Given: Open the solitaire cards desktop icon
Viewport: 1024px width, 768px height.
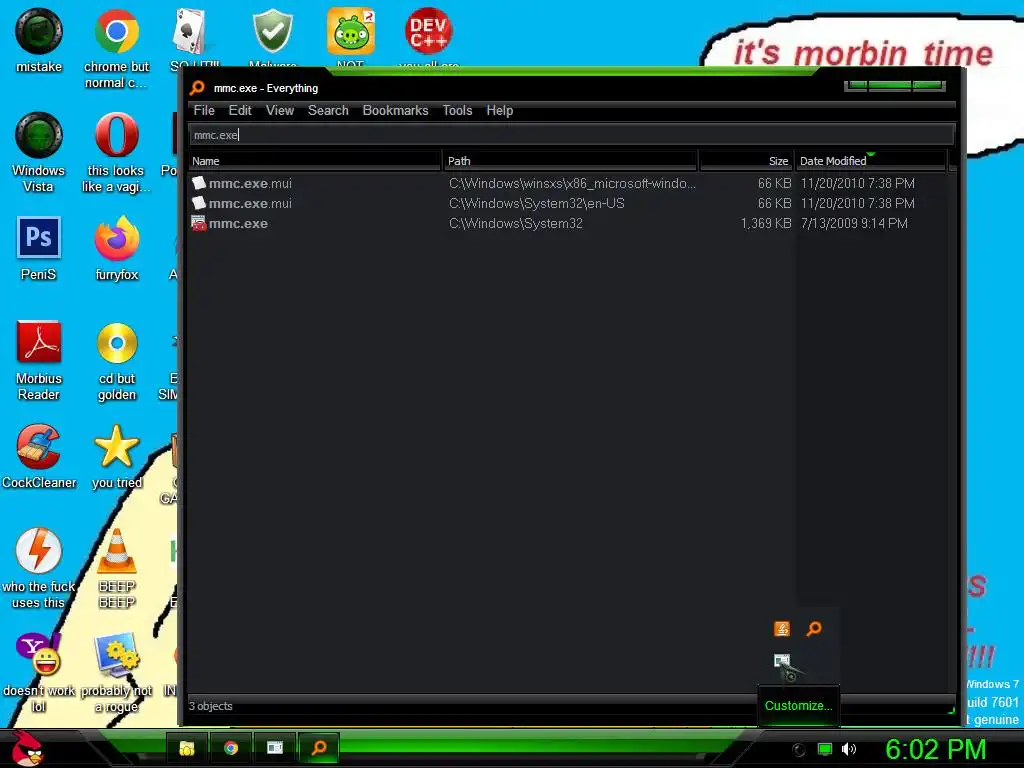Looking at the screenshot, I should [x=189, y=31].
